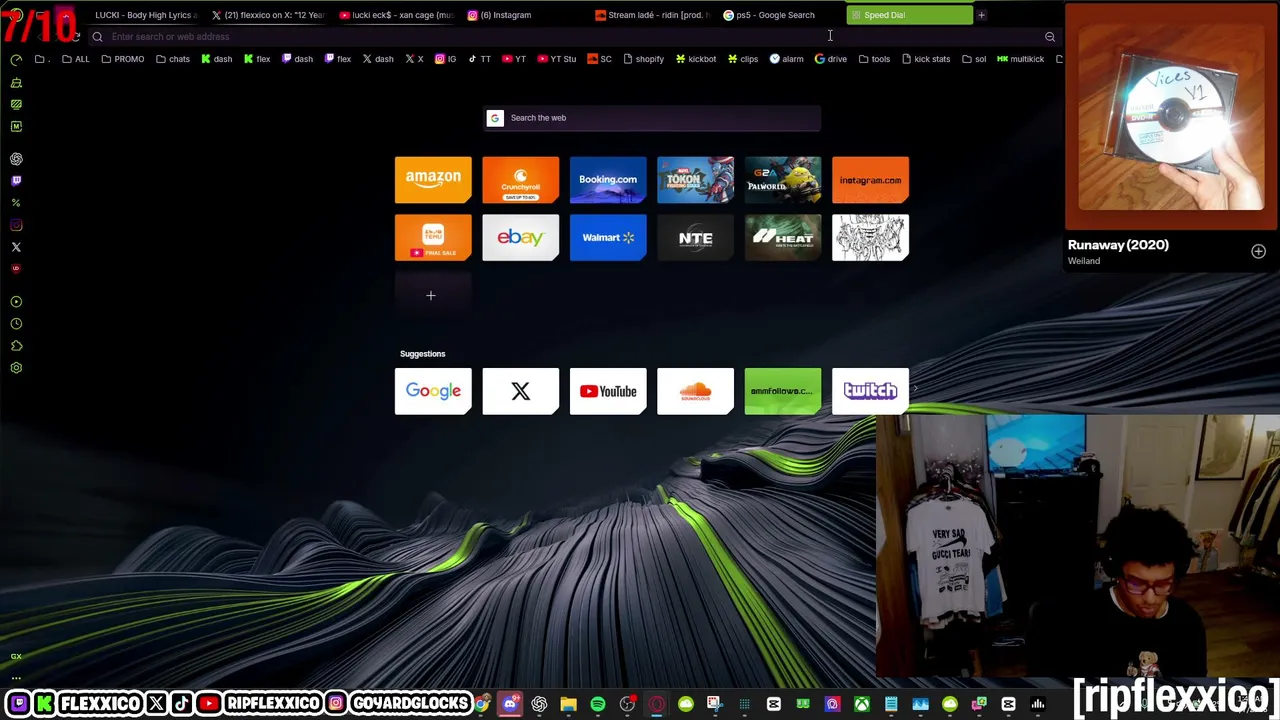Image resolution: width=1280 pixels, height=720 pixels.
Task: Open the Walmart speed dial tile
Action: pyautogui.click(x=608, y=238)
